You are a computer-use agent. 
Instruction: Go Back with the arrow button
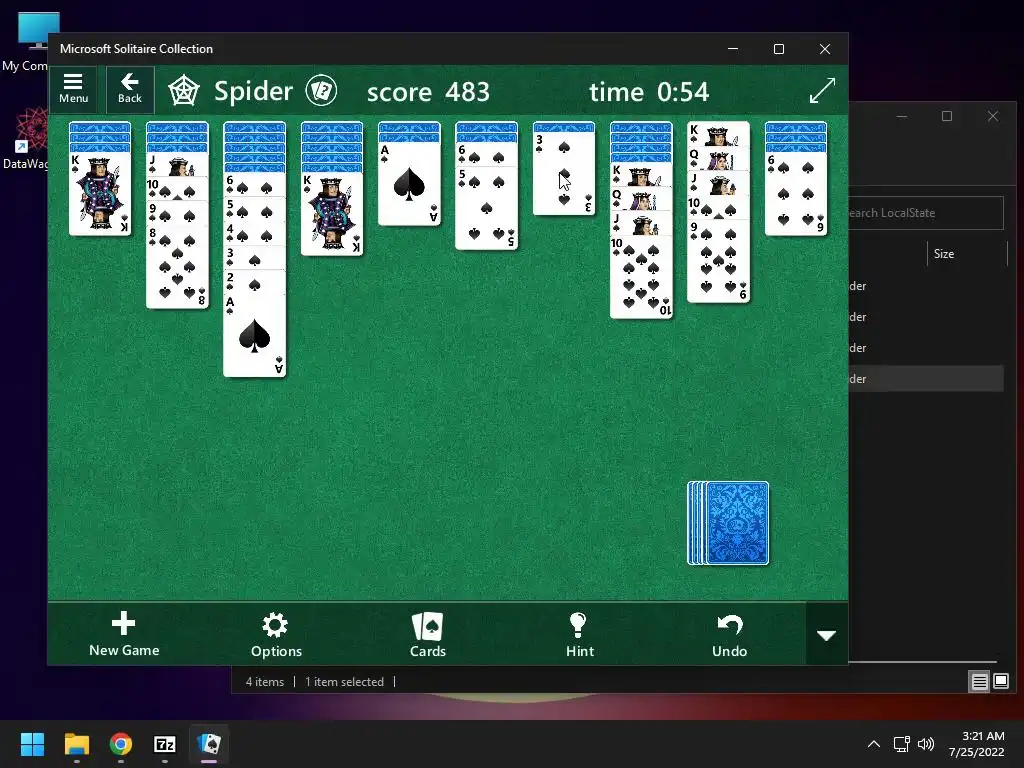point(130,89)
